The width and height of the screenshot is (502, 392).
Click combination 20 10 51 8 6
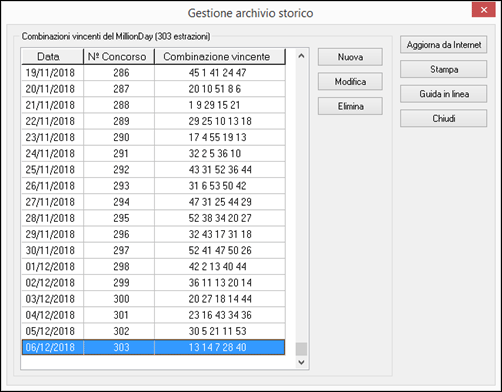coord(215,89)
